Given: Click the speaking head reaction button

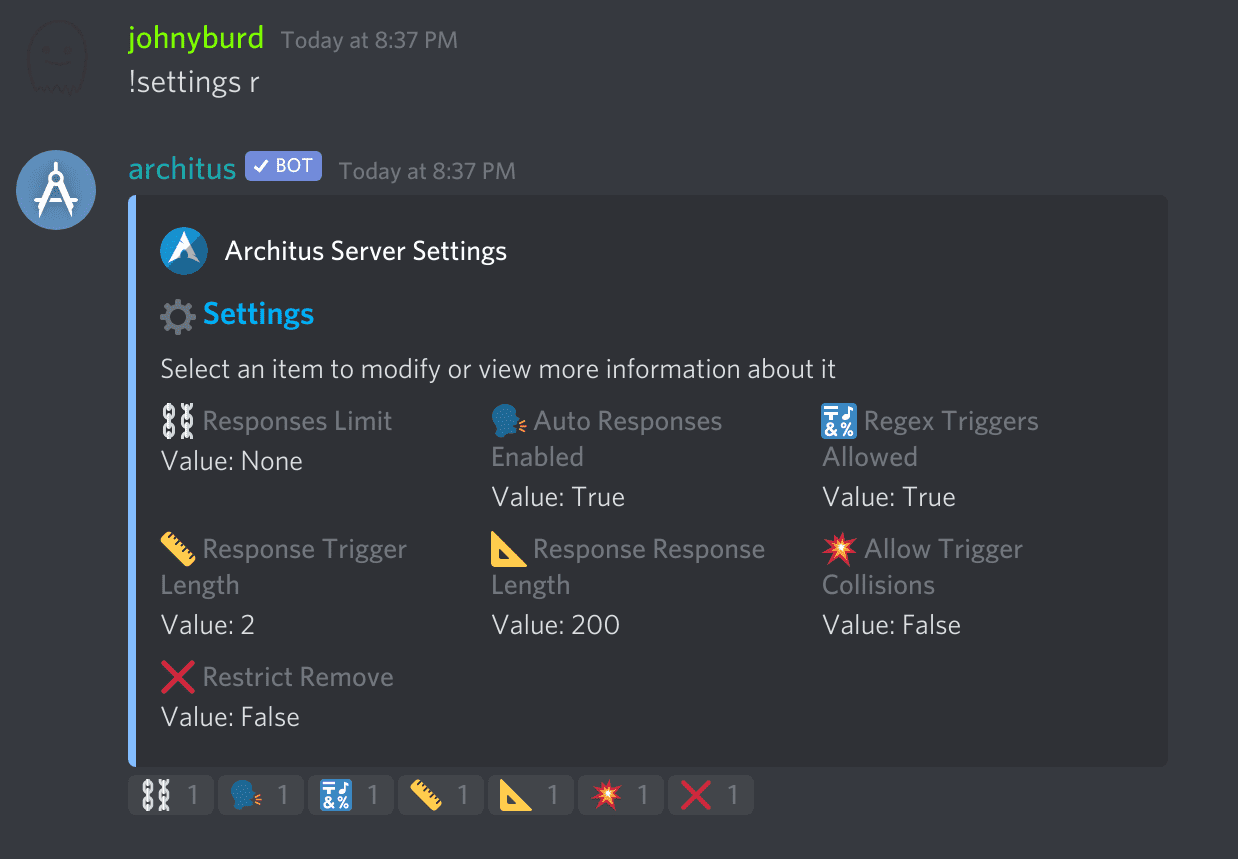Looking at the screenshot, I should (x=260, y=795).
